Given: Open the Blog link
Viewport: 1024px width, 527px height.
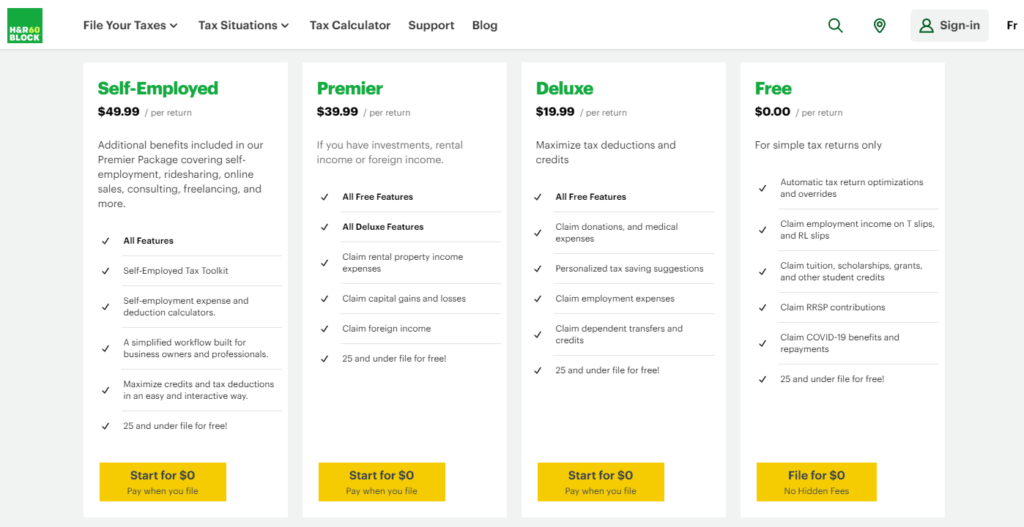Looking at the screenshot, I should tap(485, 25).
